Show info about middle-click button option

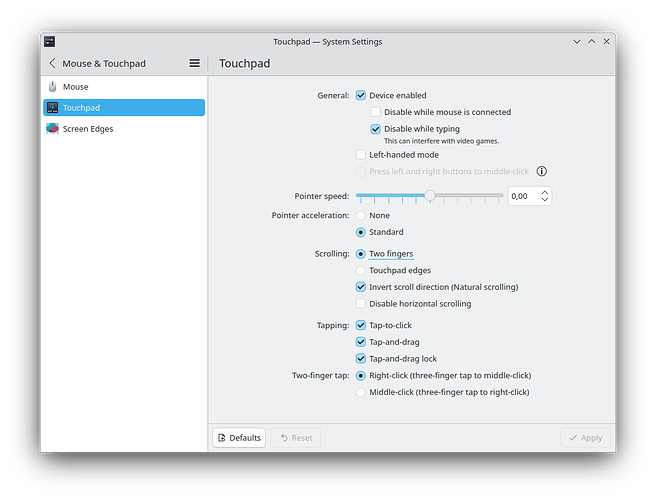pos(541,171)
